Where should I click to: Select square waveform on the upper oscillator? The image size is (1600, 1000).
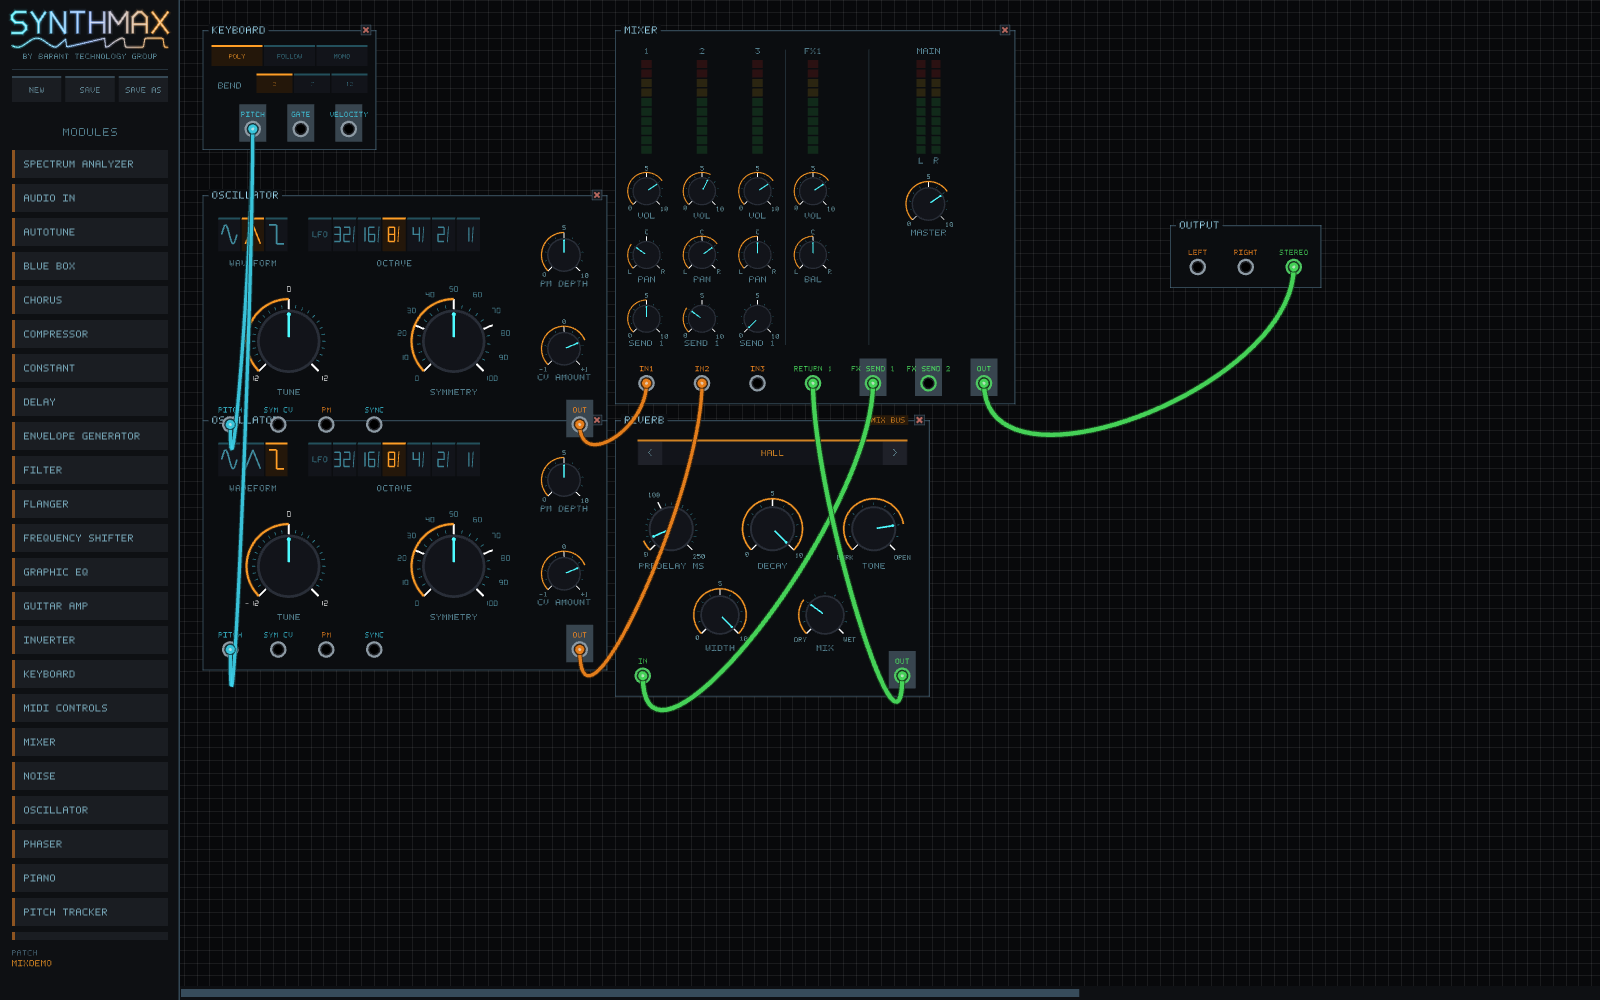[x=277, y=235]
